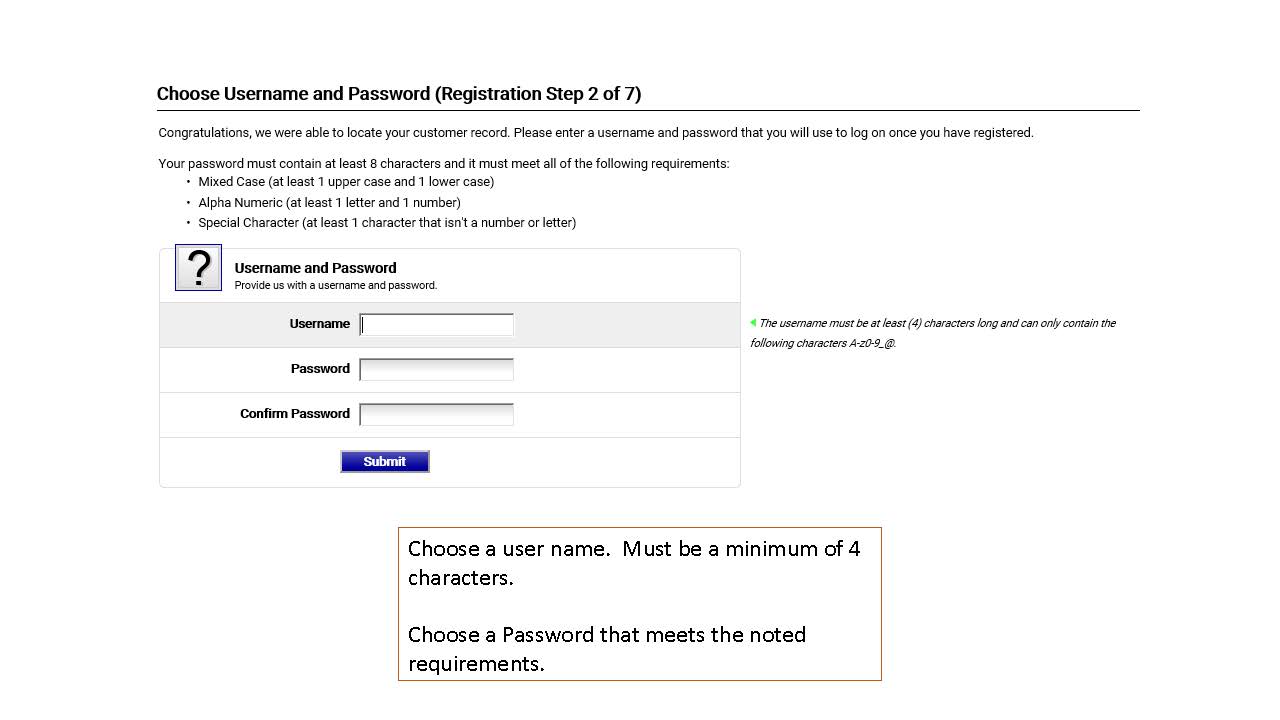Click the Registration Step 2 of 7 heading
The height and width of the screenshot is (720, 1280).
tap(398, 94)
